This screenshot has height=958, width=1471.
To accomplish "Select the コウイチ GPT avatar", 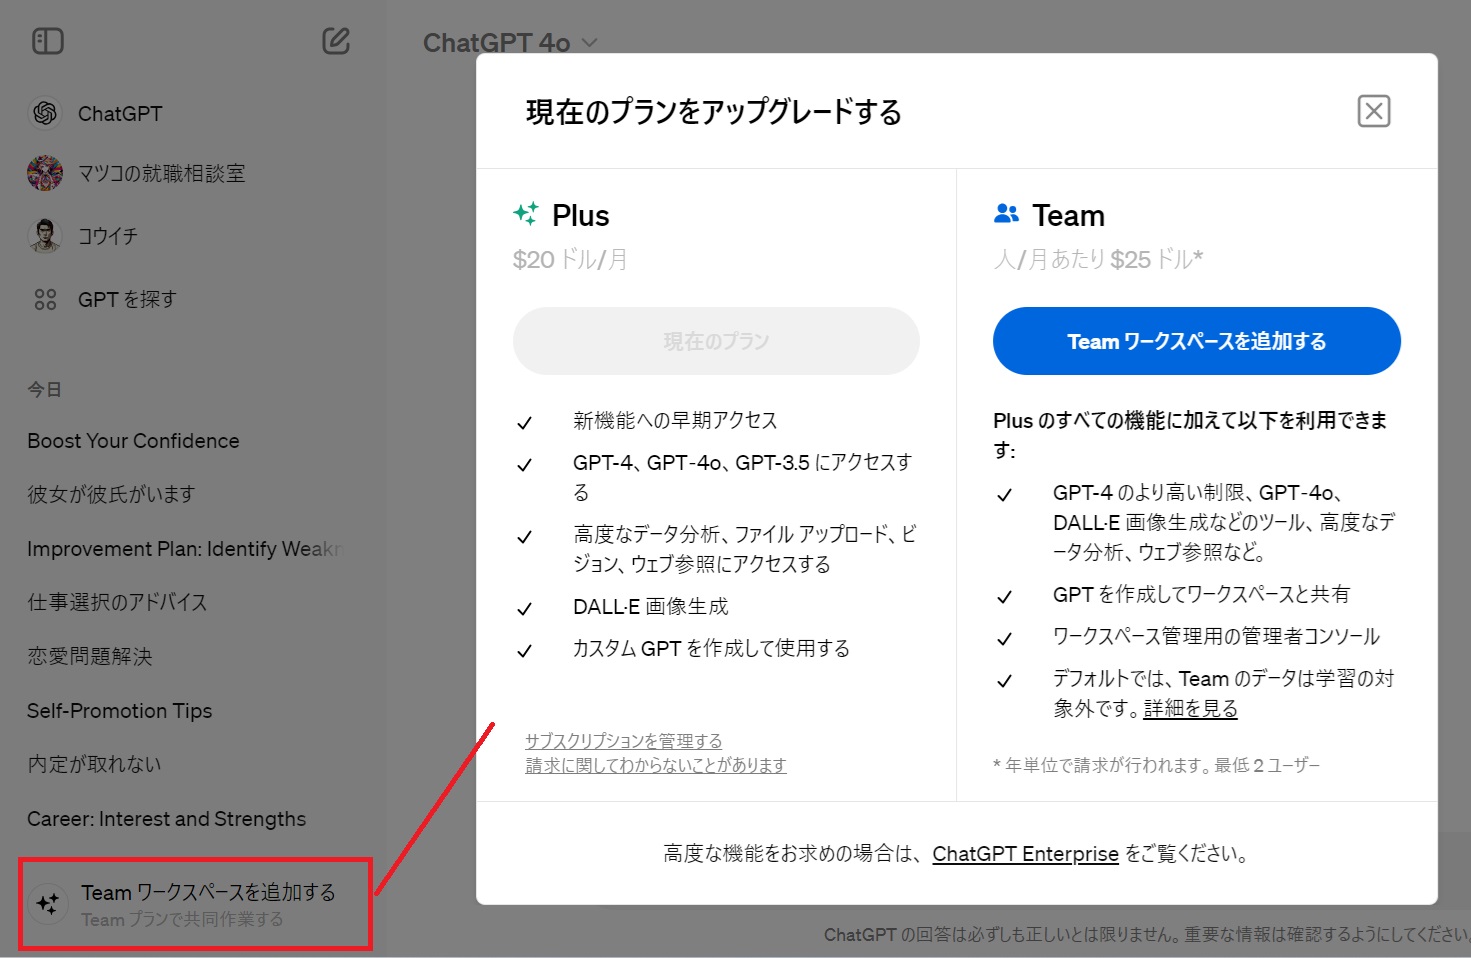I will (x=44, y=235).
